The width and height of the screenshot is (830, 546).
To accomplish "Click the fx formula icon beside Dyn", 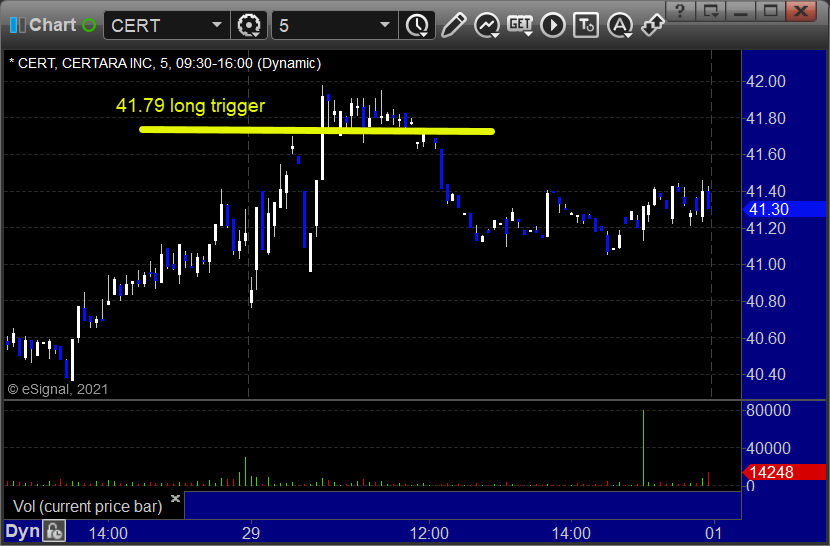I will (54, 531).
